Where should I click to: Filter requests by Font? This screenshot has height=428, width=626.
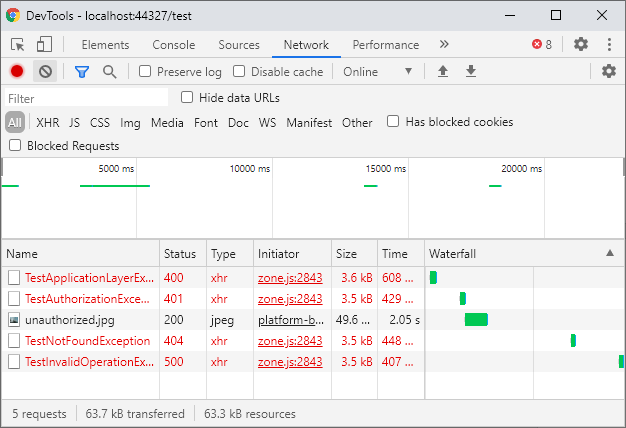point(206,123)
